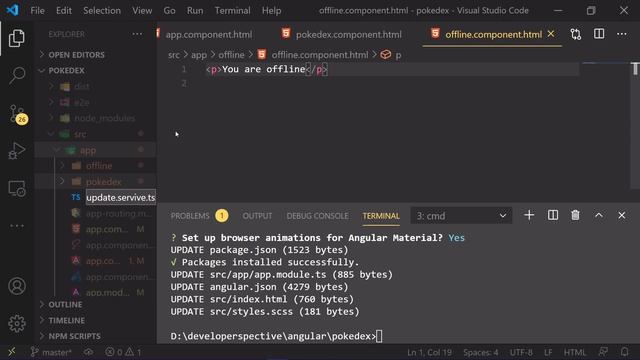Close the terminal panel
Screen dimensions: 640x360
pyautogui.click(x=622, y=215)
